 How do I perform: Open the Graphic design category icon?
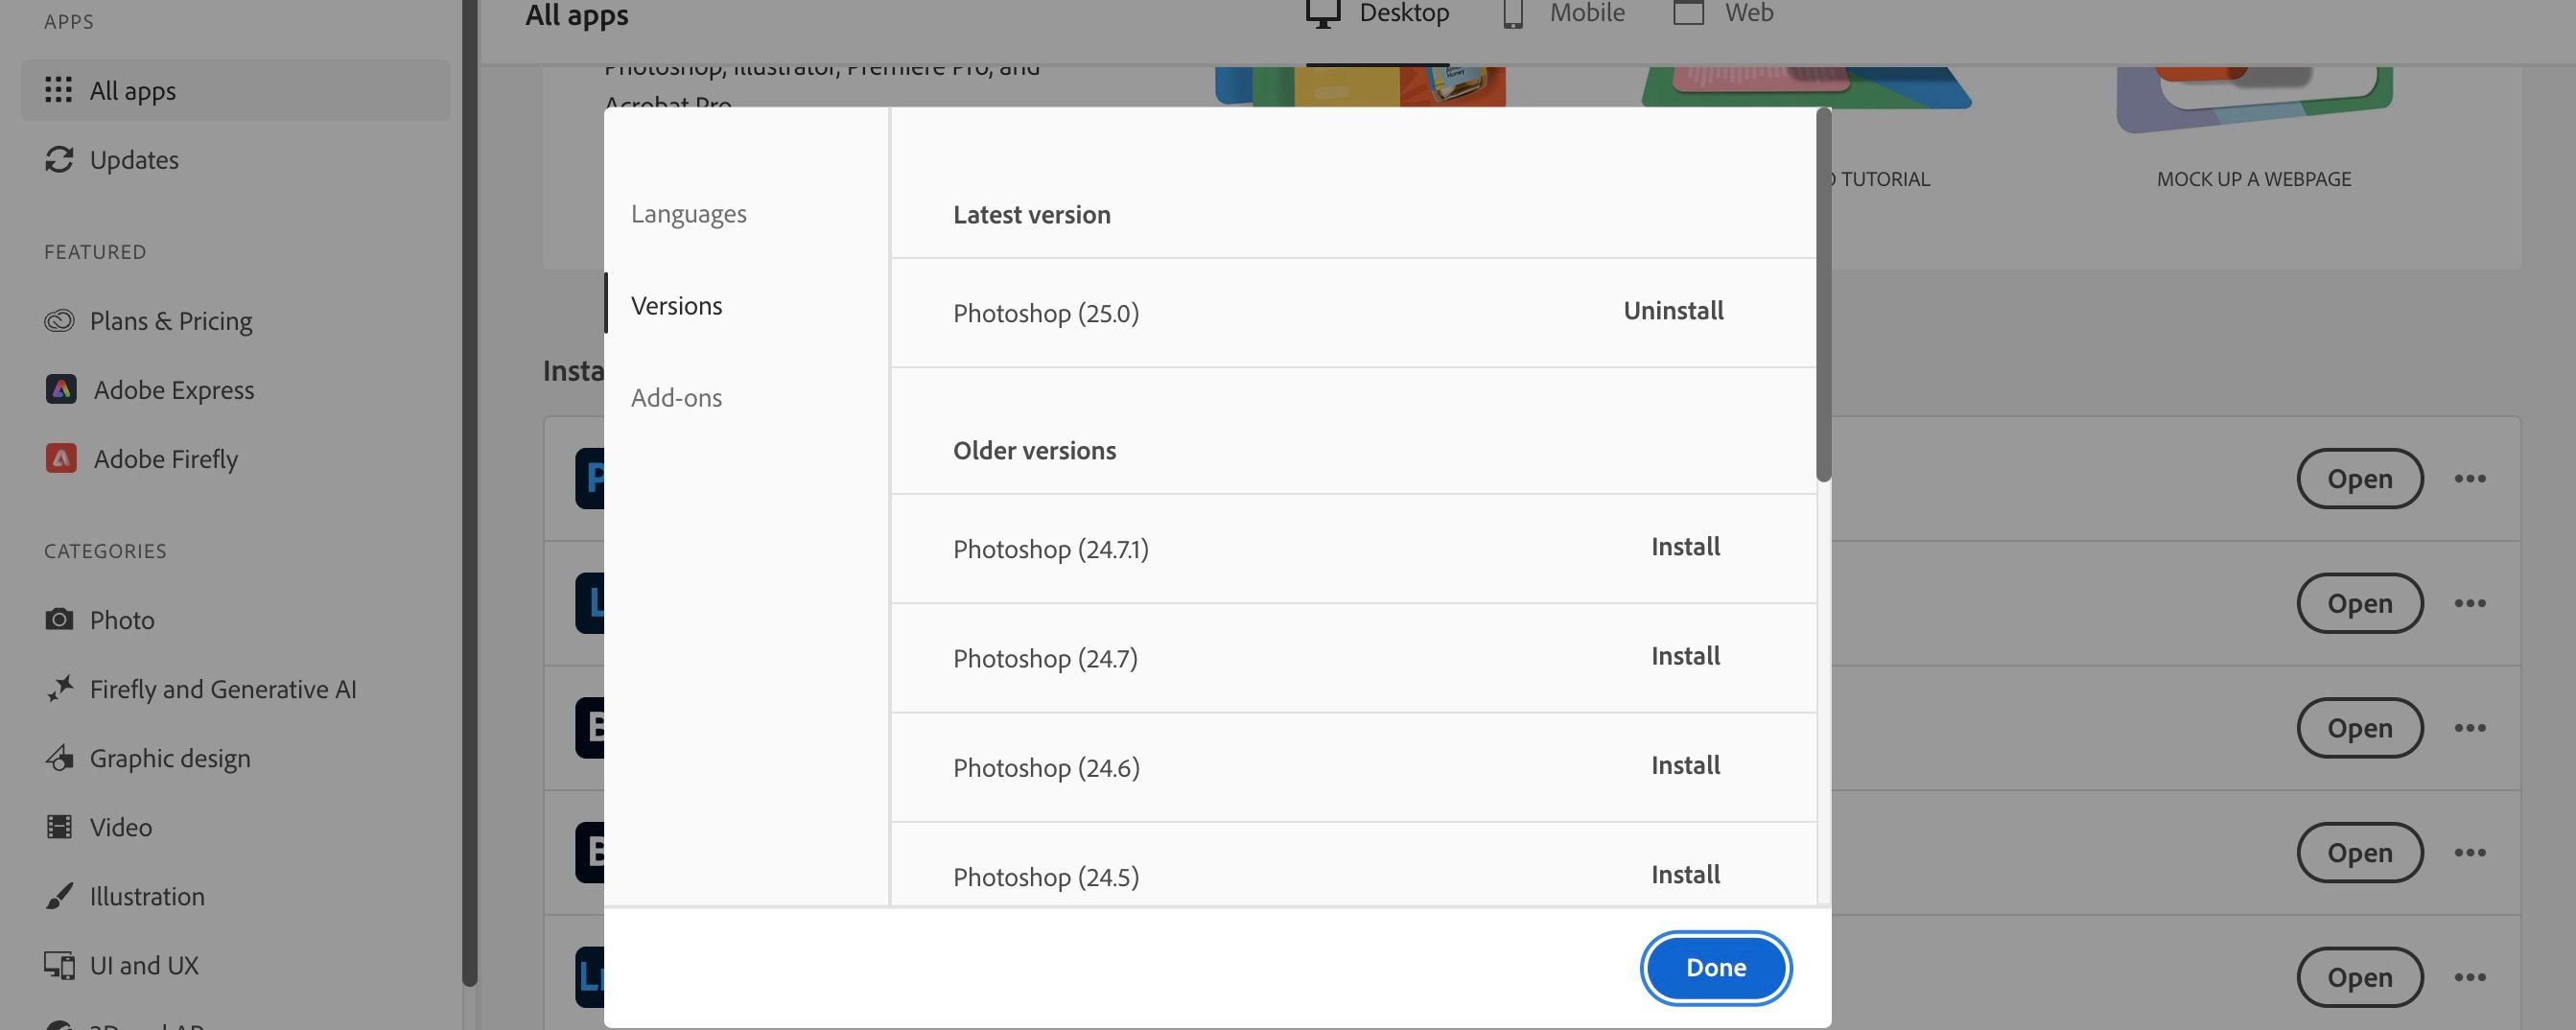(x=60, y=757)
